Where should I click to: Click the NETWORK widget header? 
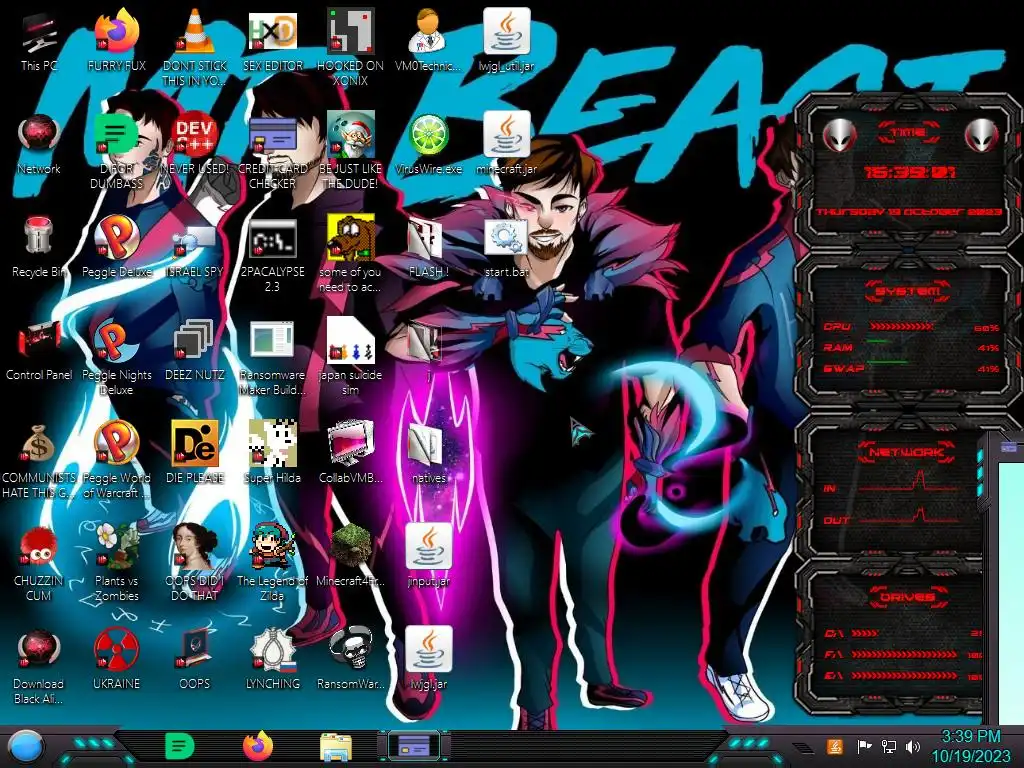(x=907, y=452)
